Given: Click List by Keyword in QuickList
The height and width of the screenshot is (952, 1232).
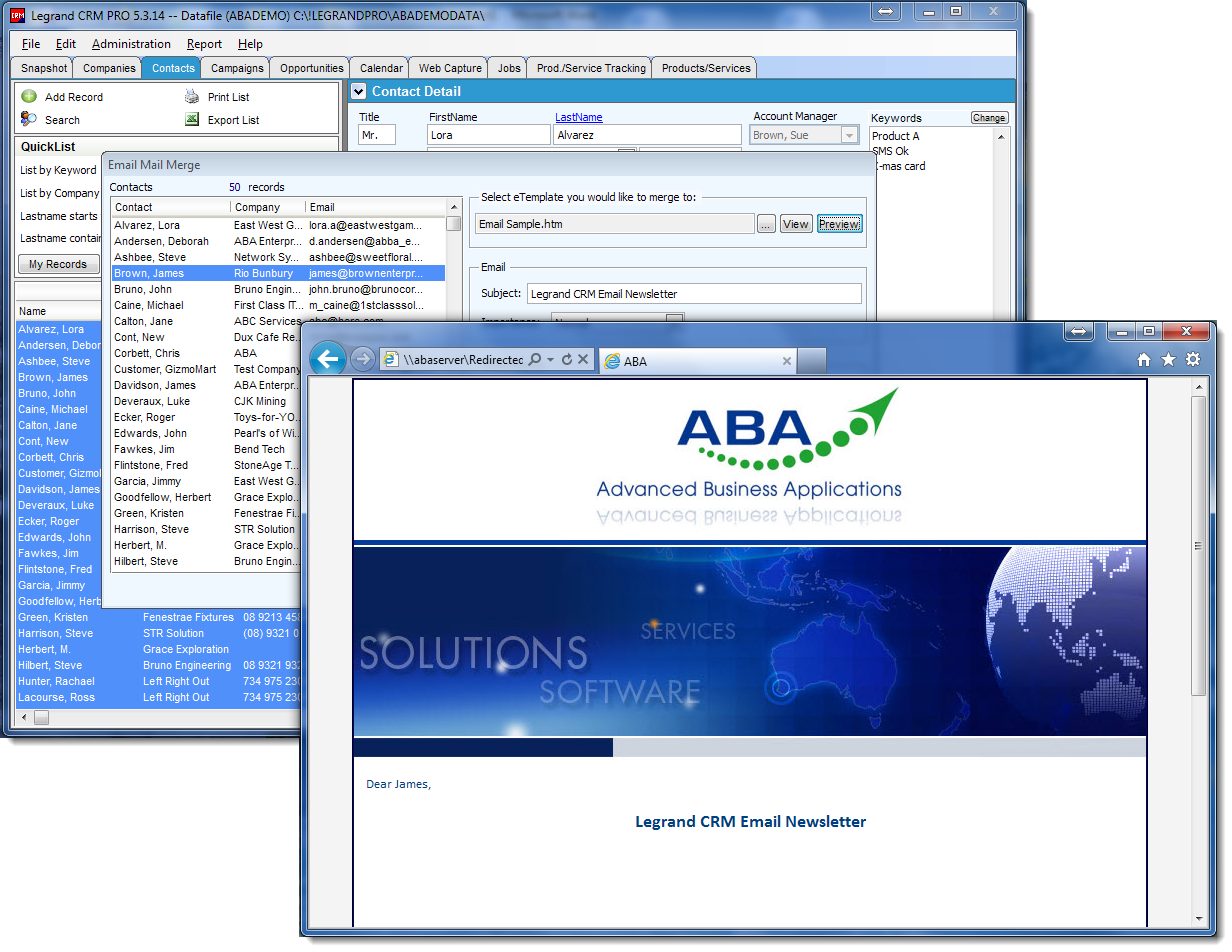Looking at the screenshot, I should (58, 170).
